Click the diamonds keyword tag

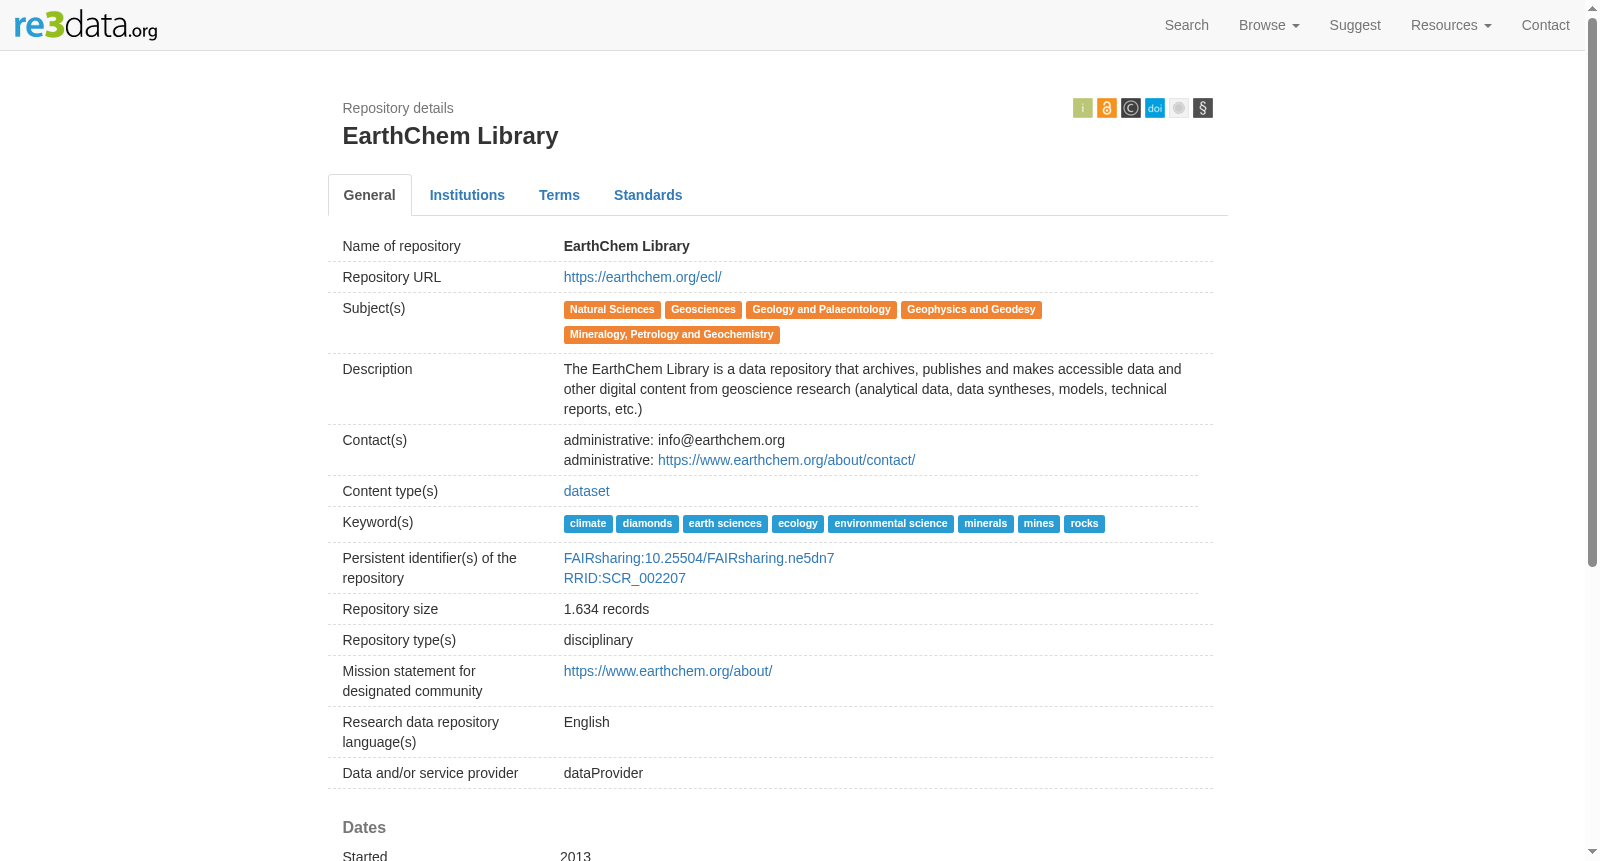[647, 524]
